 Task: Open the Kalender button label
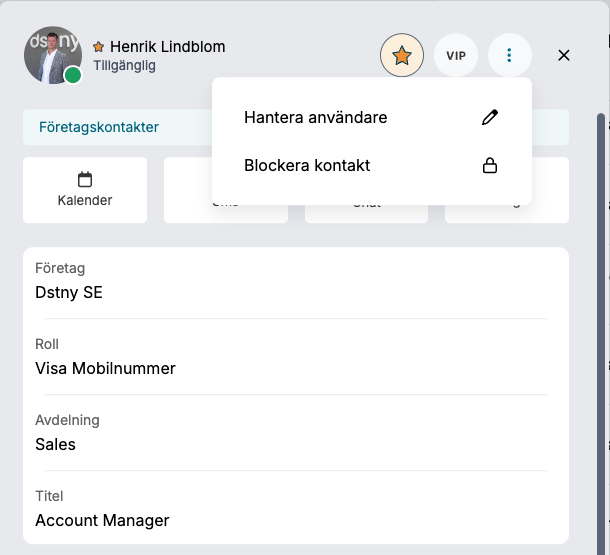[85, 200]
